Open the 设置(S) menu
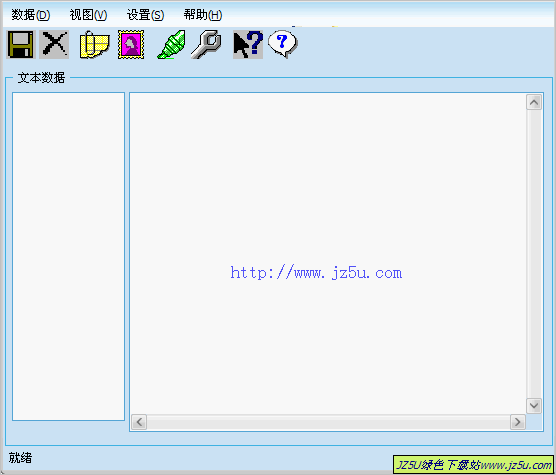 [145, 15]
